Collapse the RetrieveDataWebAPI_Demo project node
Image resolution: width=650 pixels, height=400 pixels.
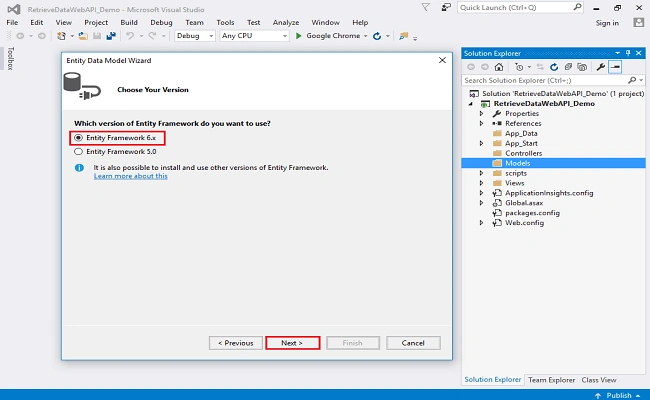click(x=471, y=104)
